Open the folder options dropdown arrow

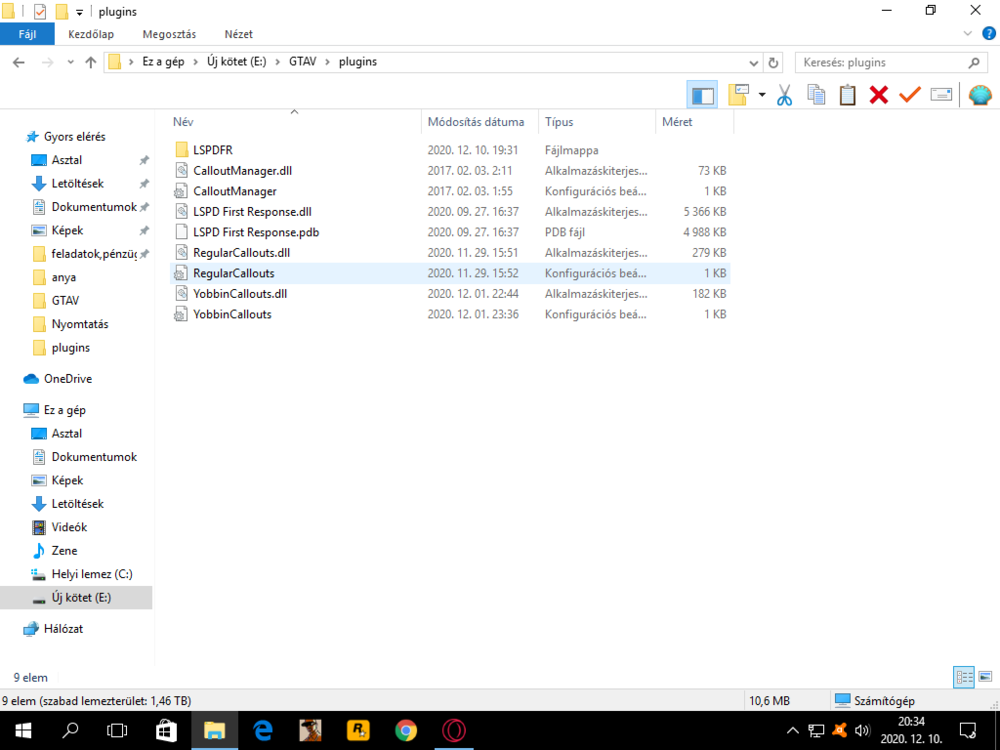762,95
